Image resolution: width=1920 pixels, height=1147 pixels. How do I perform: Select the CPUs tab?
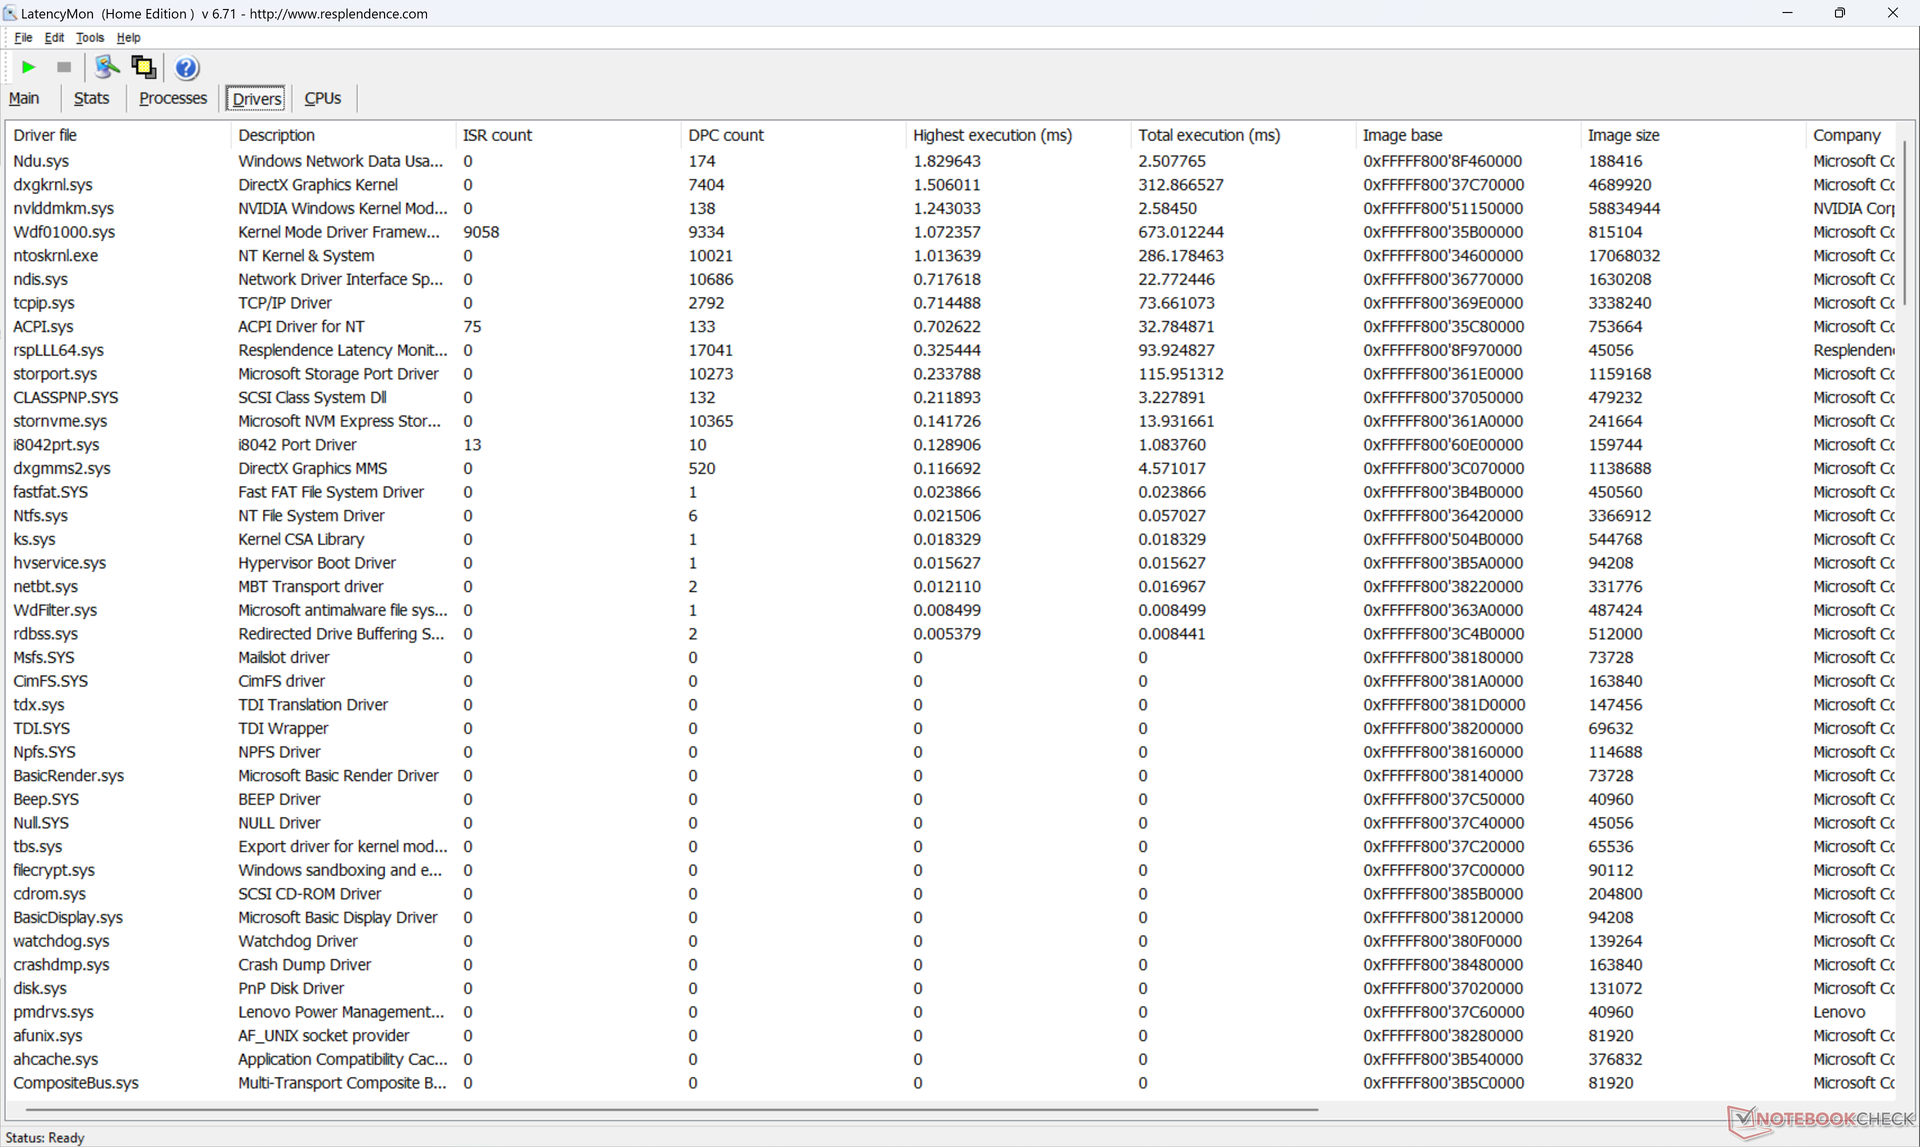tap(322, 98)
